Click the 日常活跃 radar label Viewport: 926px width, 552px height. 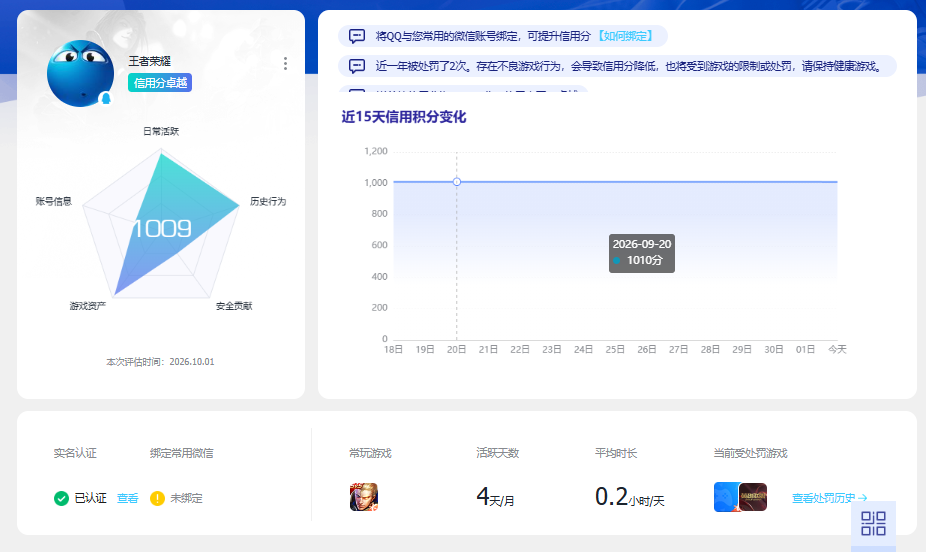(161, 131)
